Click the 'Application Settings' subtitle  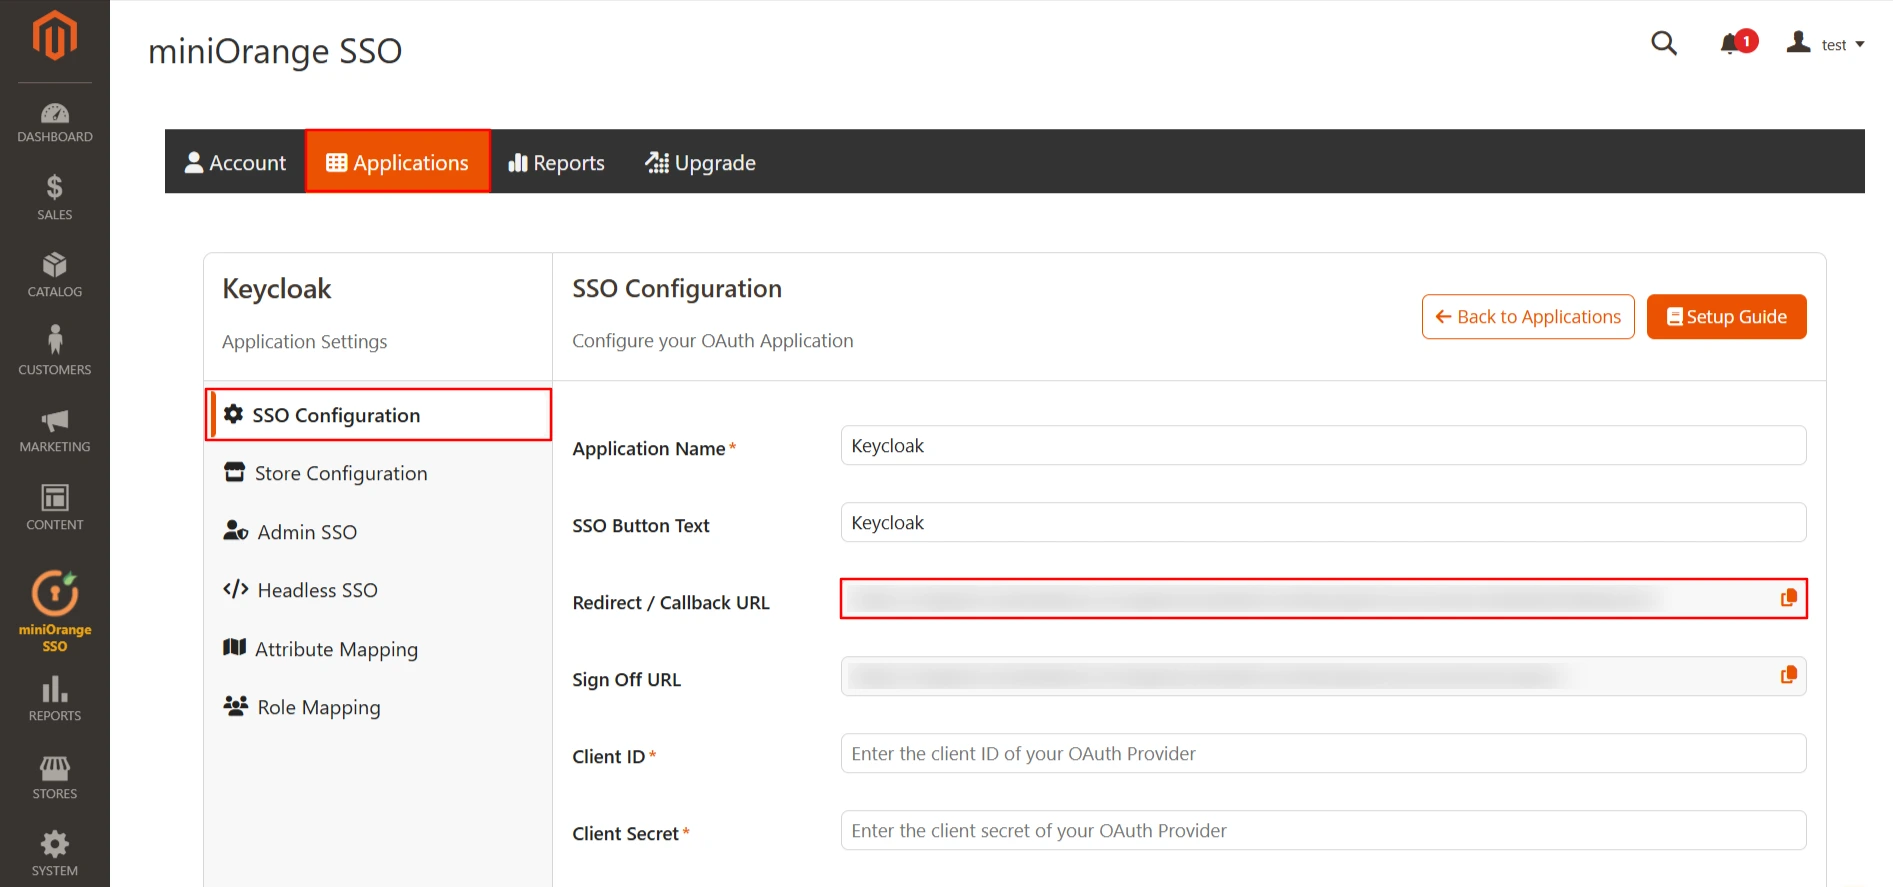click(x=305, y=342)
